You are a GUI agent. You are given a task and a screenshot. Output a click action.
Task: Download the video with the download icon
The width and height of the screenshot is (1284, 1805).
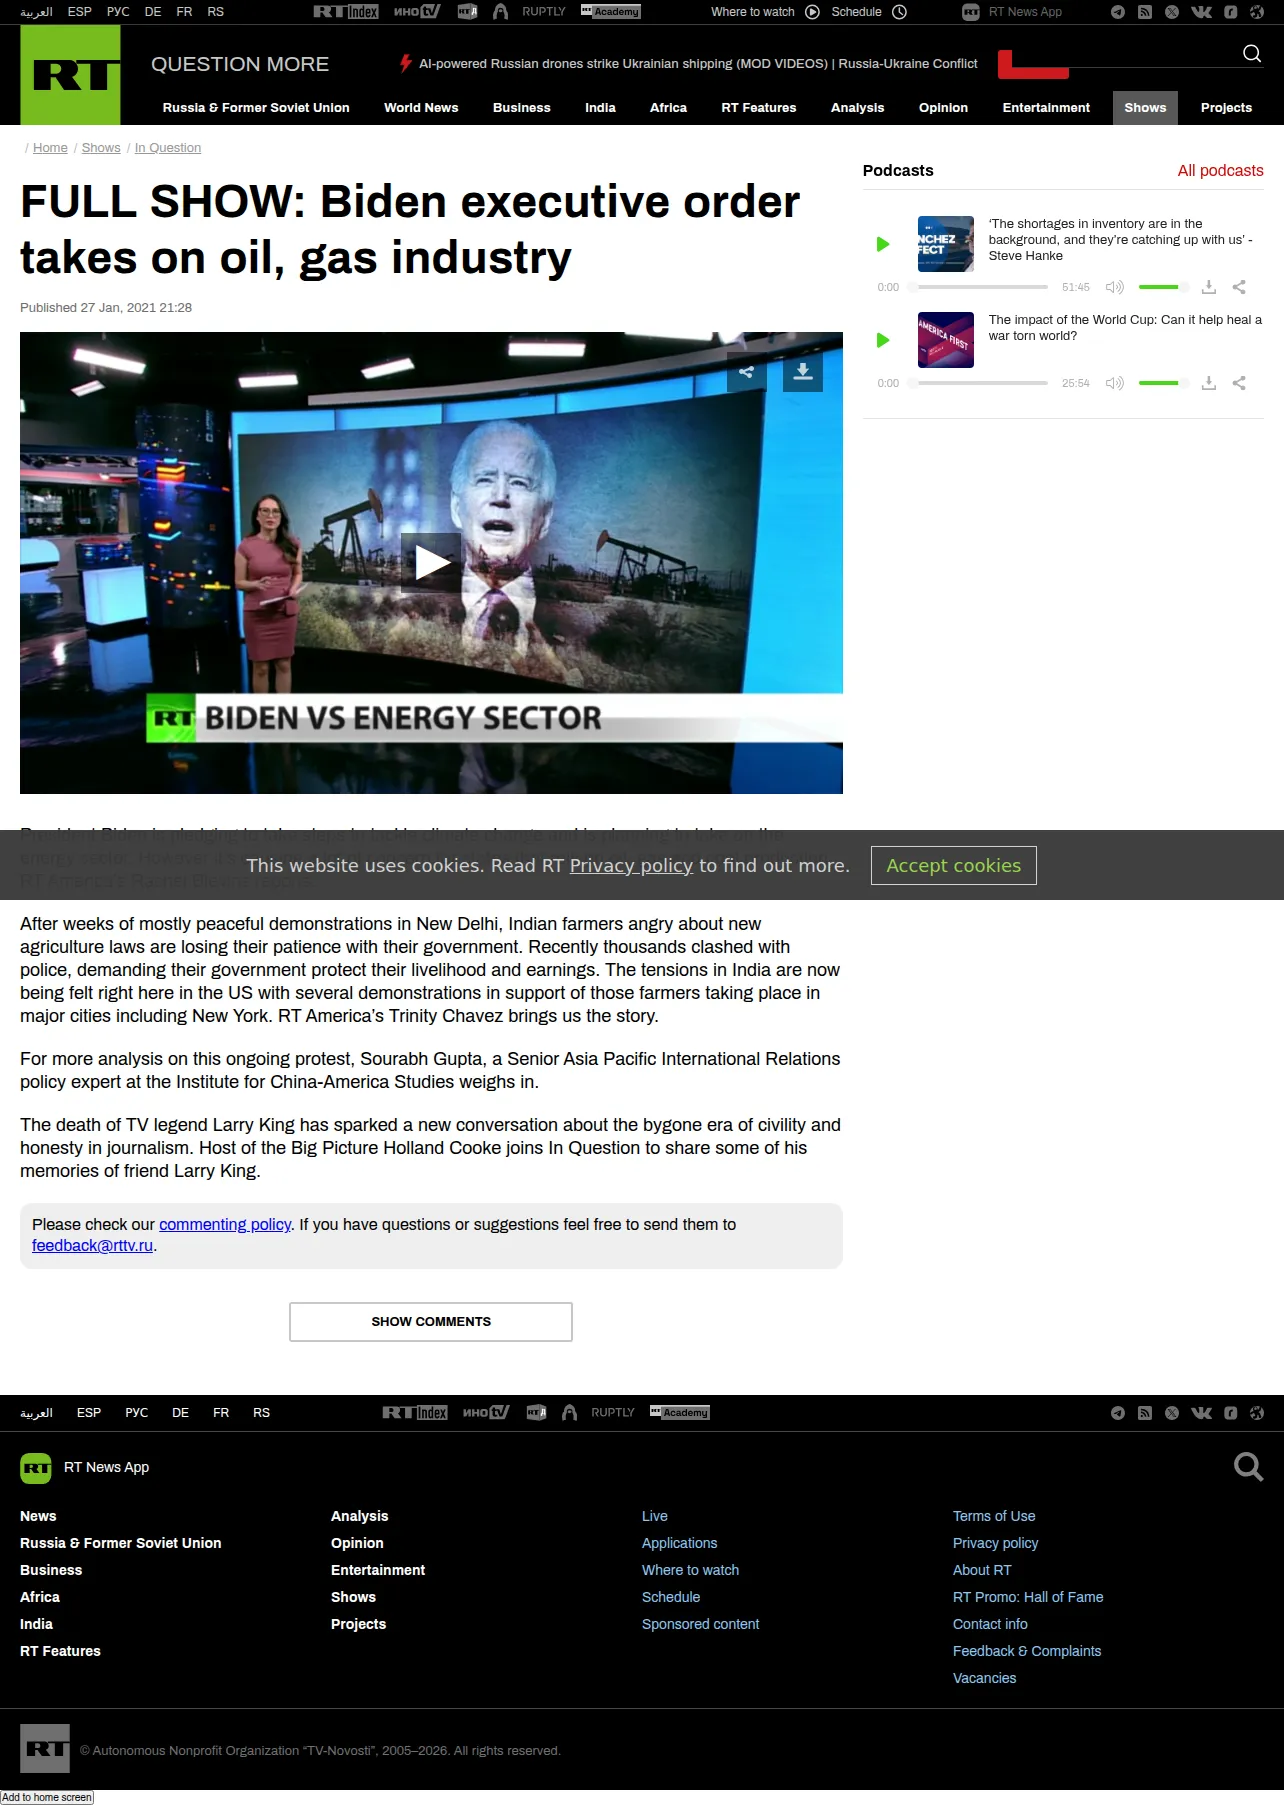click(802, 372)
